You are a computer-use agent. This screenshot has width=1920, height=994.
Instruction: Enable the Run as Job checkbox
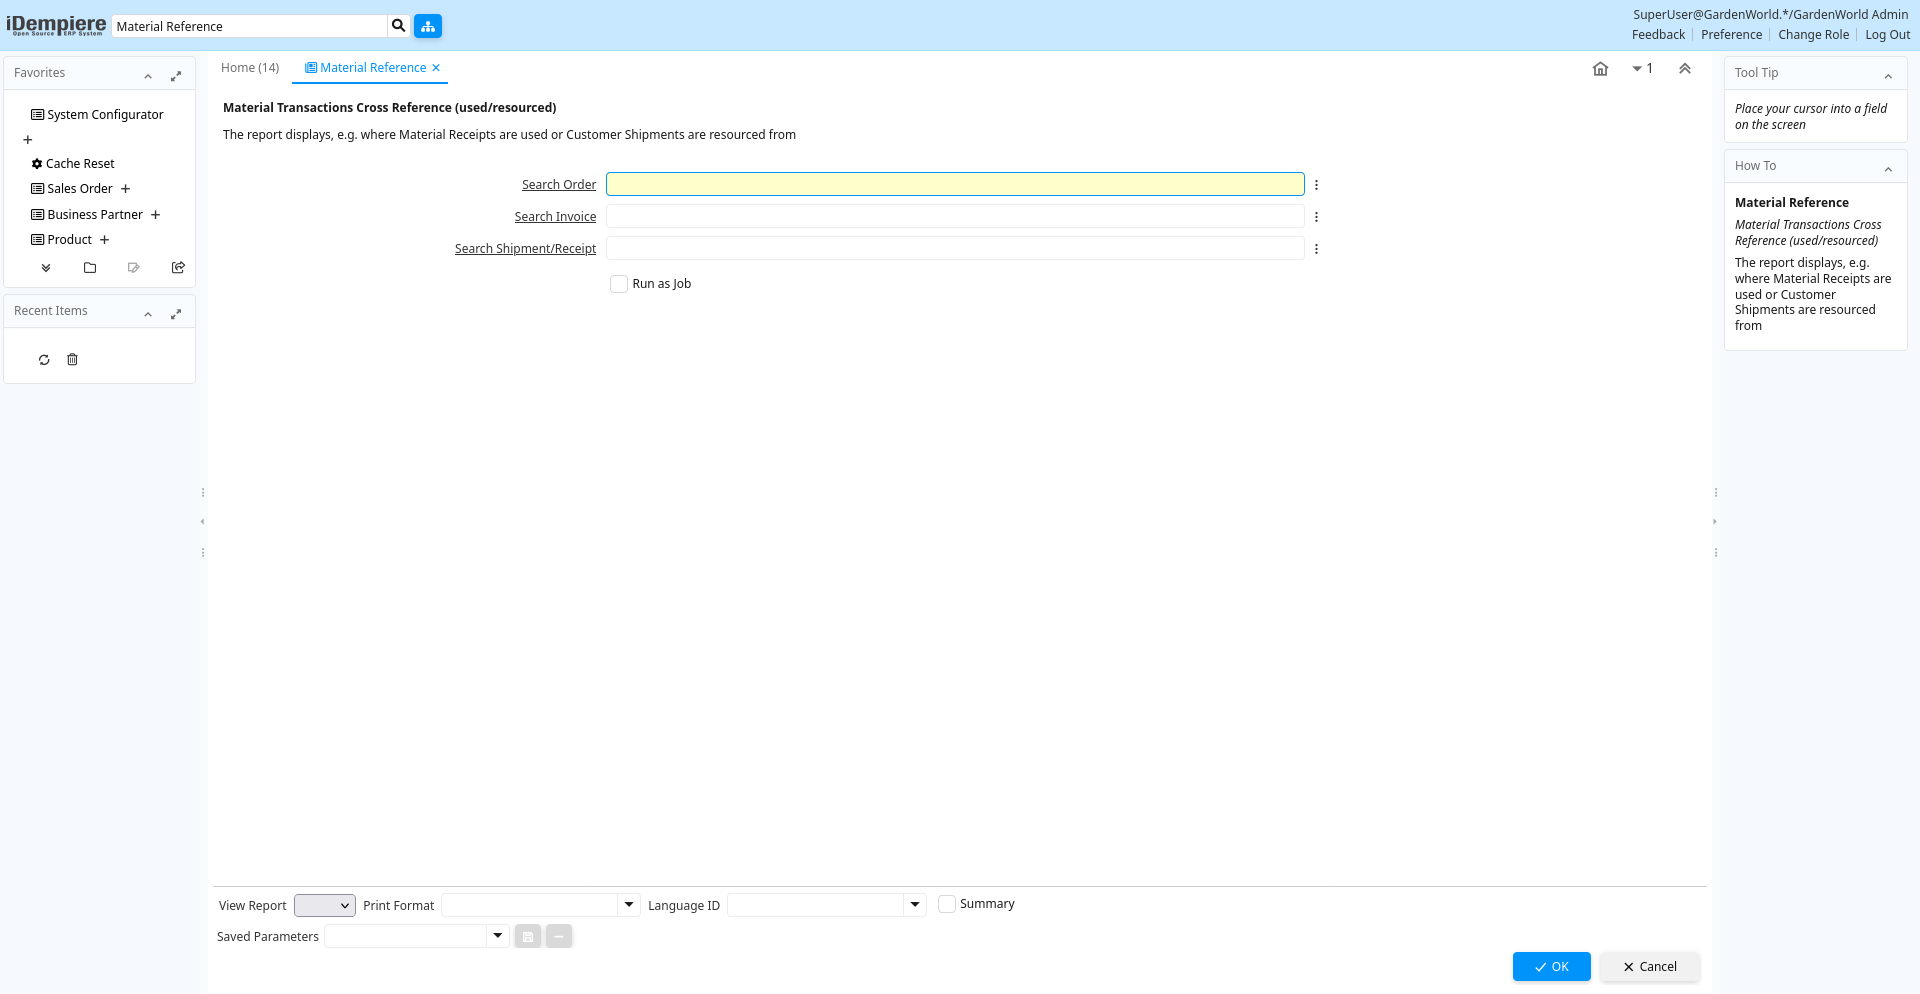[x=619, y=284]
